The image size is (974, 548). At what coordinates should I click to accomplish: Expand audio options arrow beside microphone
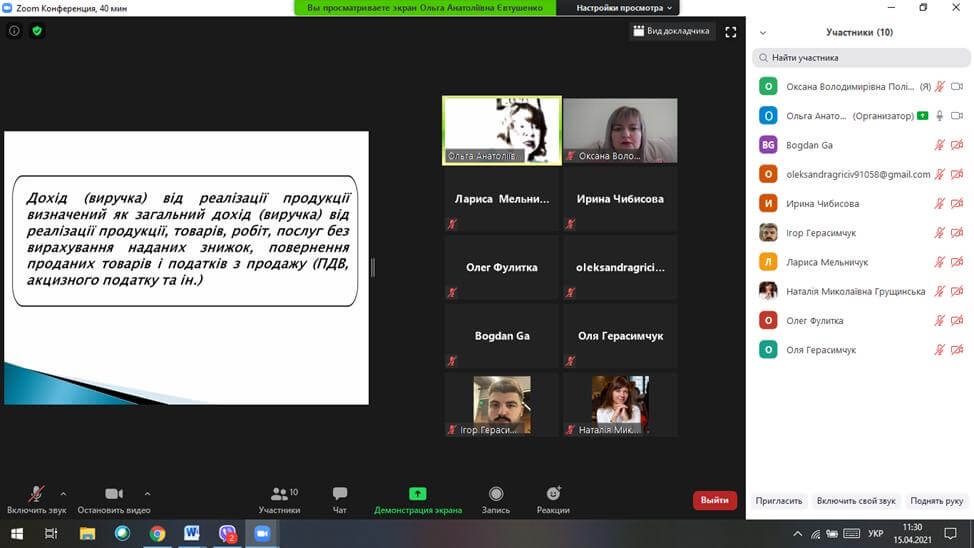point(63,493)
